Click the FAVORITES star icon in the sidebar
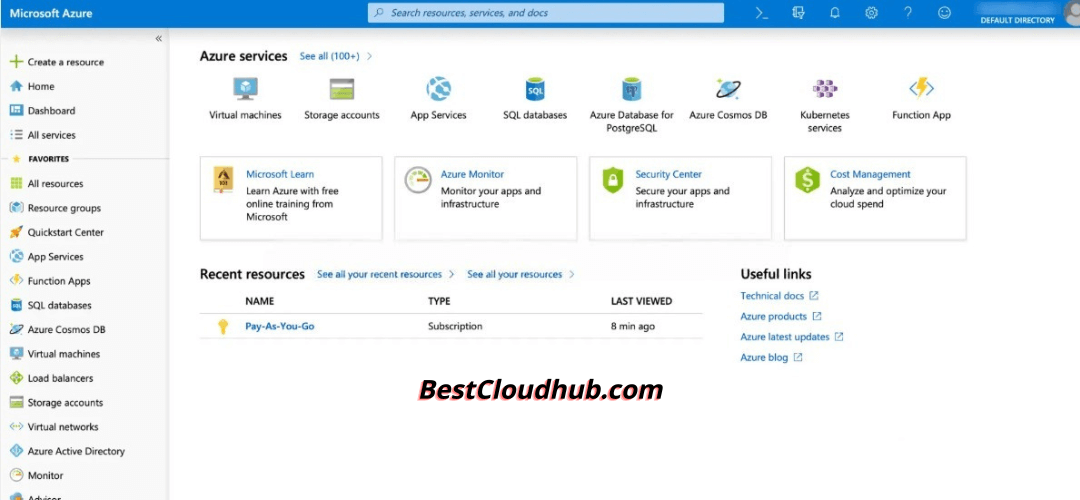The height and width of the screenshot is (500, 1080). click(16, 159)
